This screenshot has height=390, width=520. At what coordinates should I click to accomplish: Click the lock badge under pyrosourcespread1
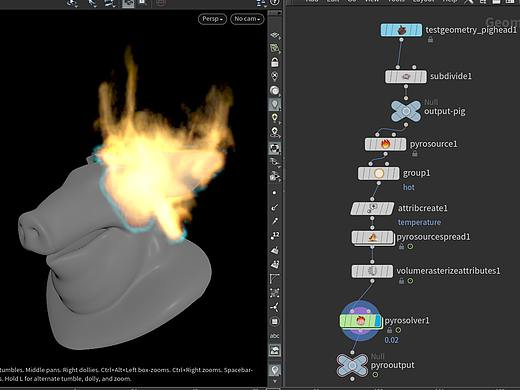coord(402,247)
